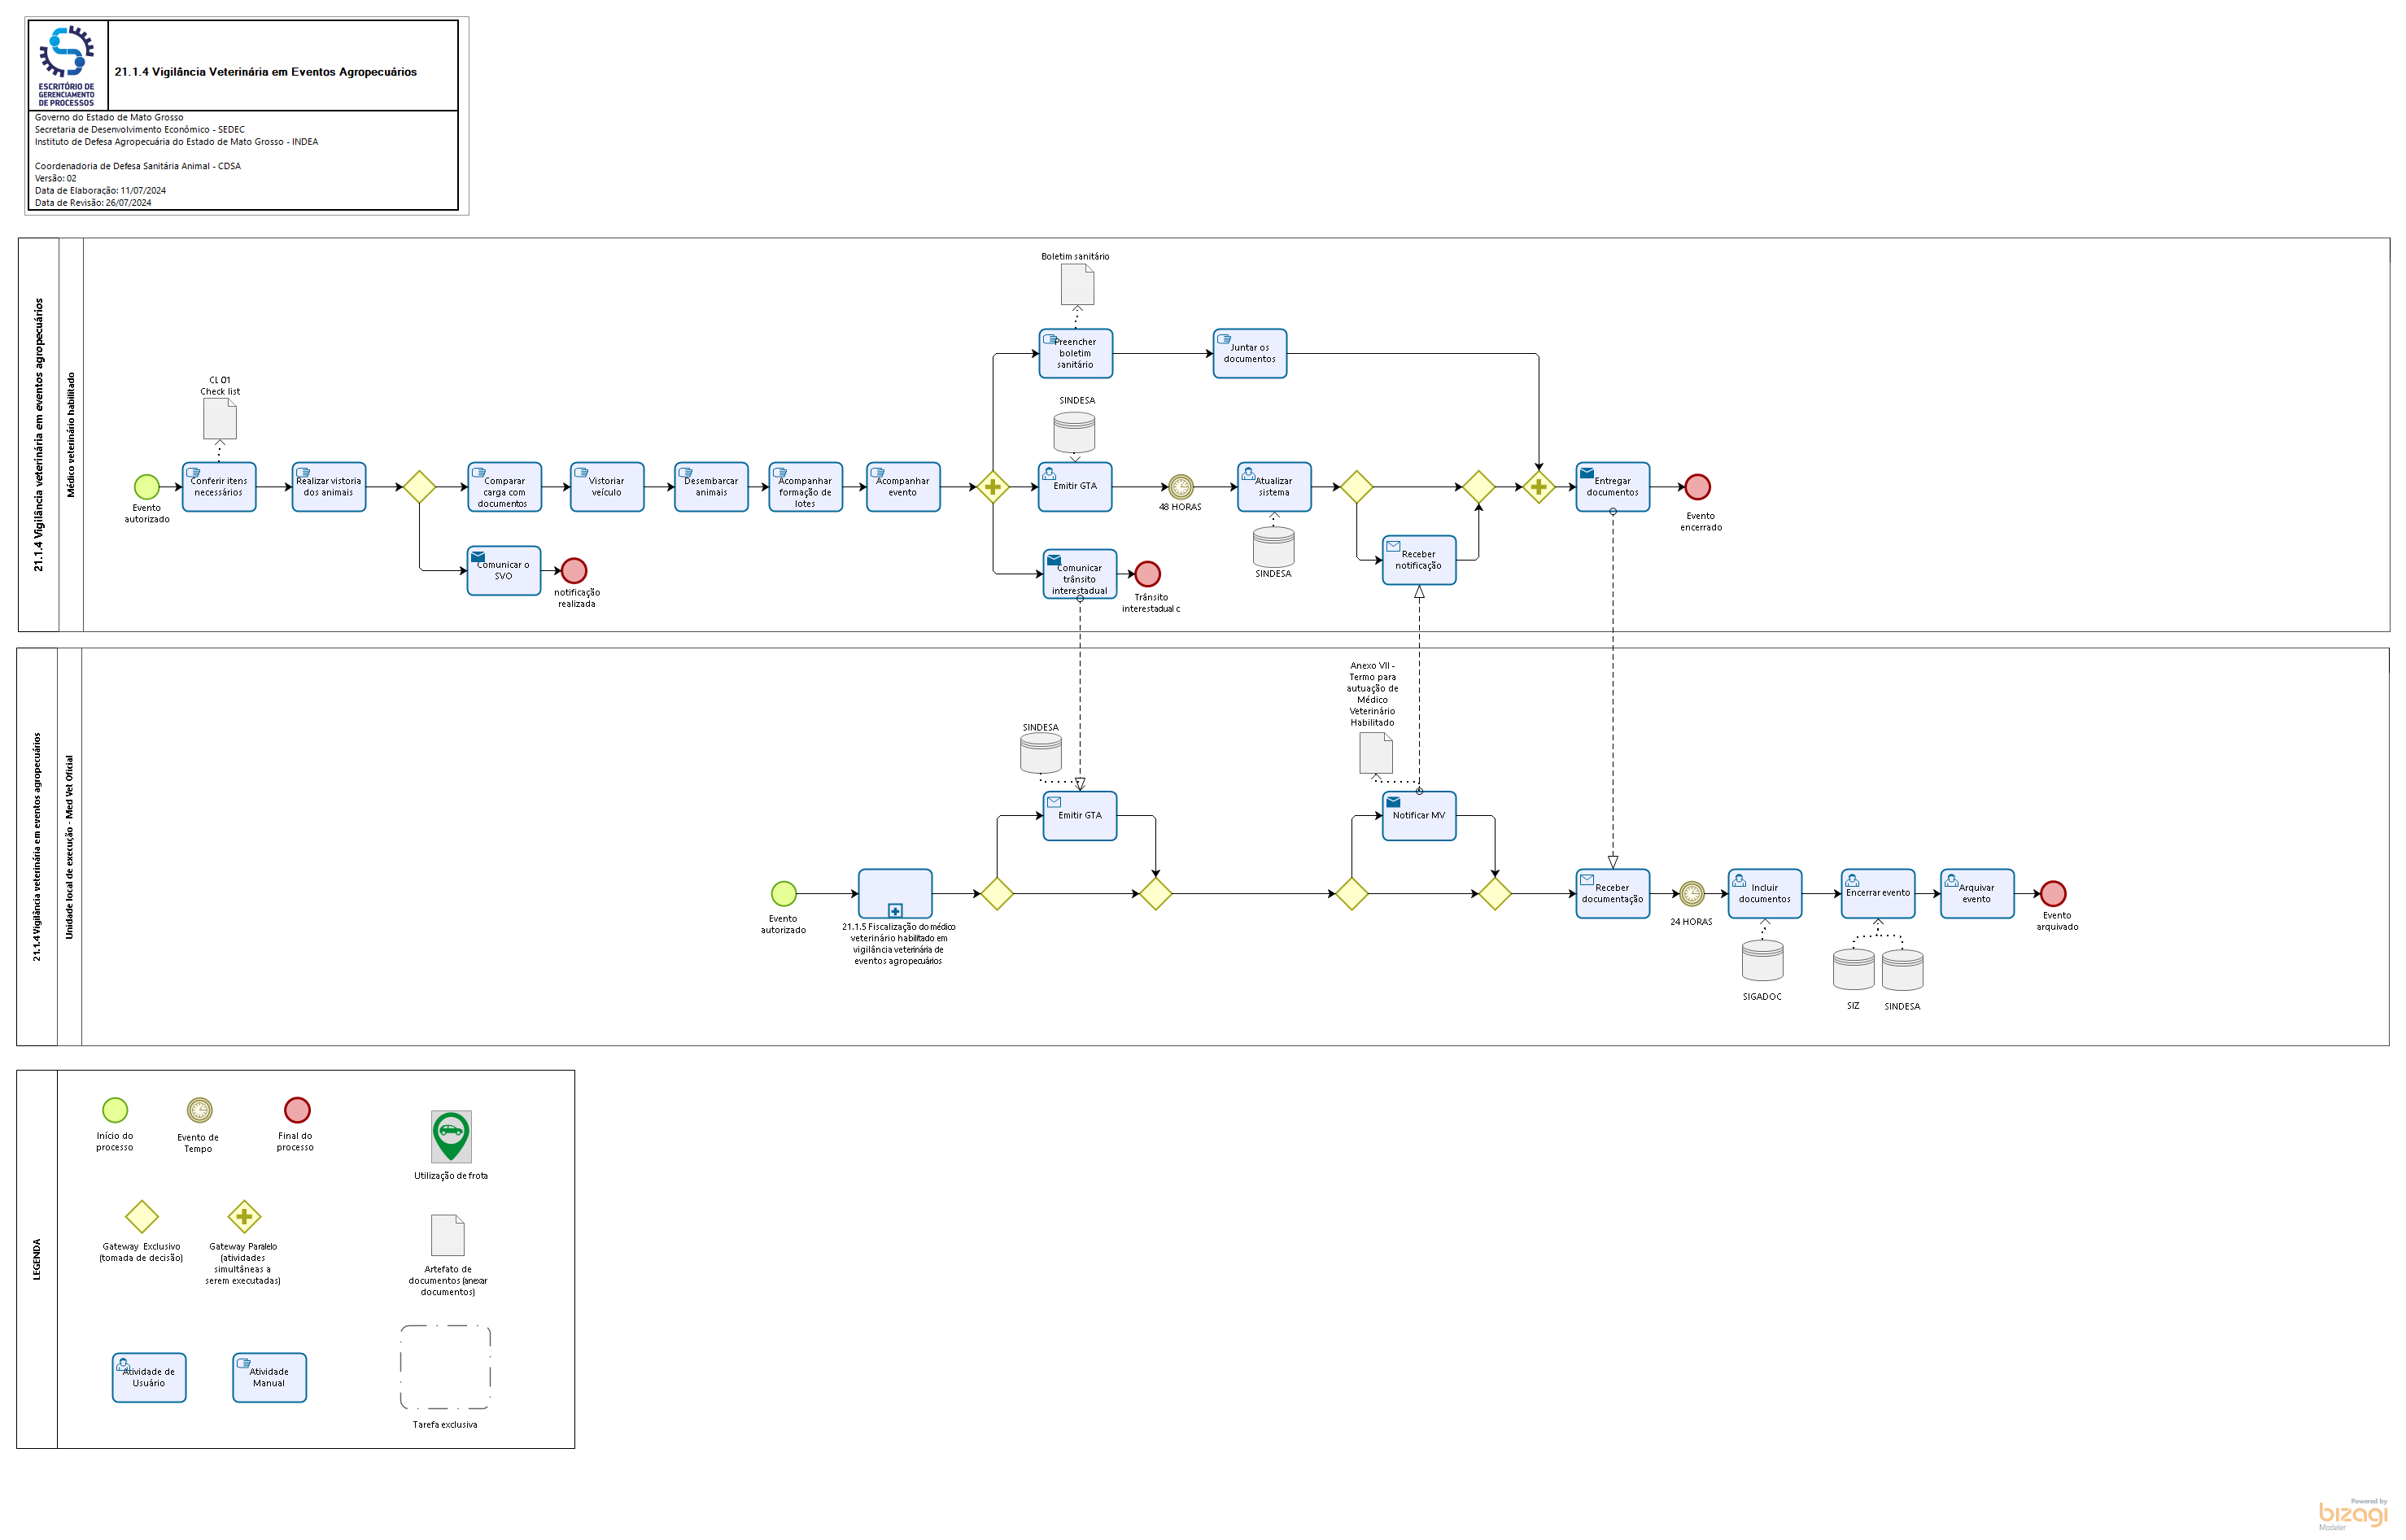Click the Anexo VII Termo document artifact
This screenshot has height=1540, width=2406.
pyautogui.click(x=1376, y=753)
